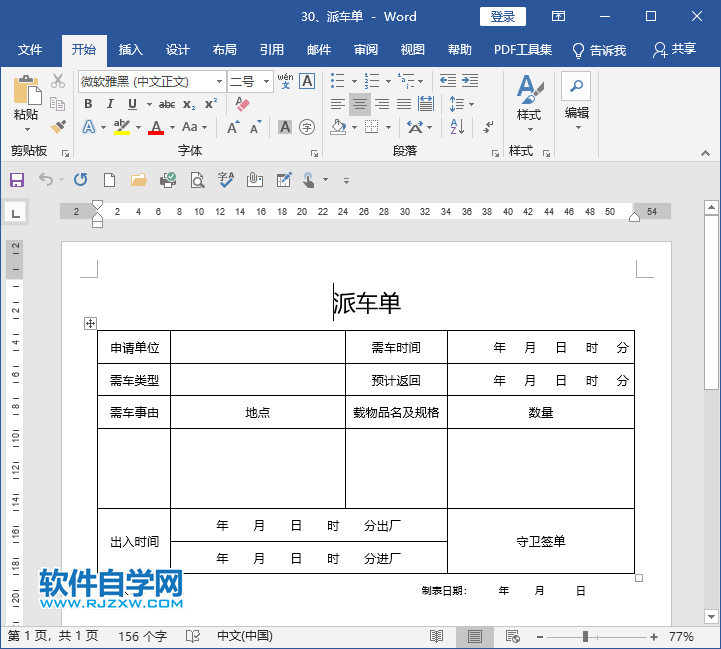Insert enclosed character (字) icon

[x=307, y=127]
